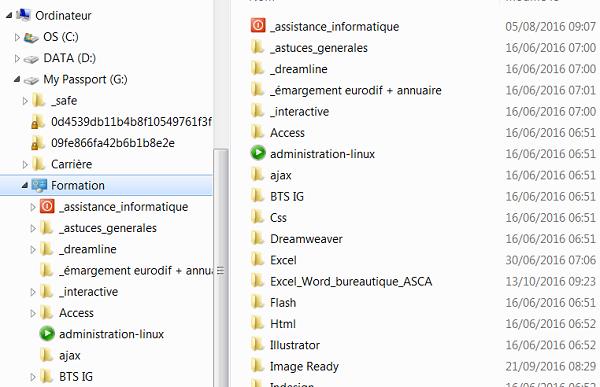Click the Html folder icon in file list

(258, 323)
